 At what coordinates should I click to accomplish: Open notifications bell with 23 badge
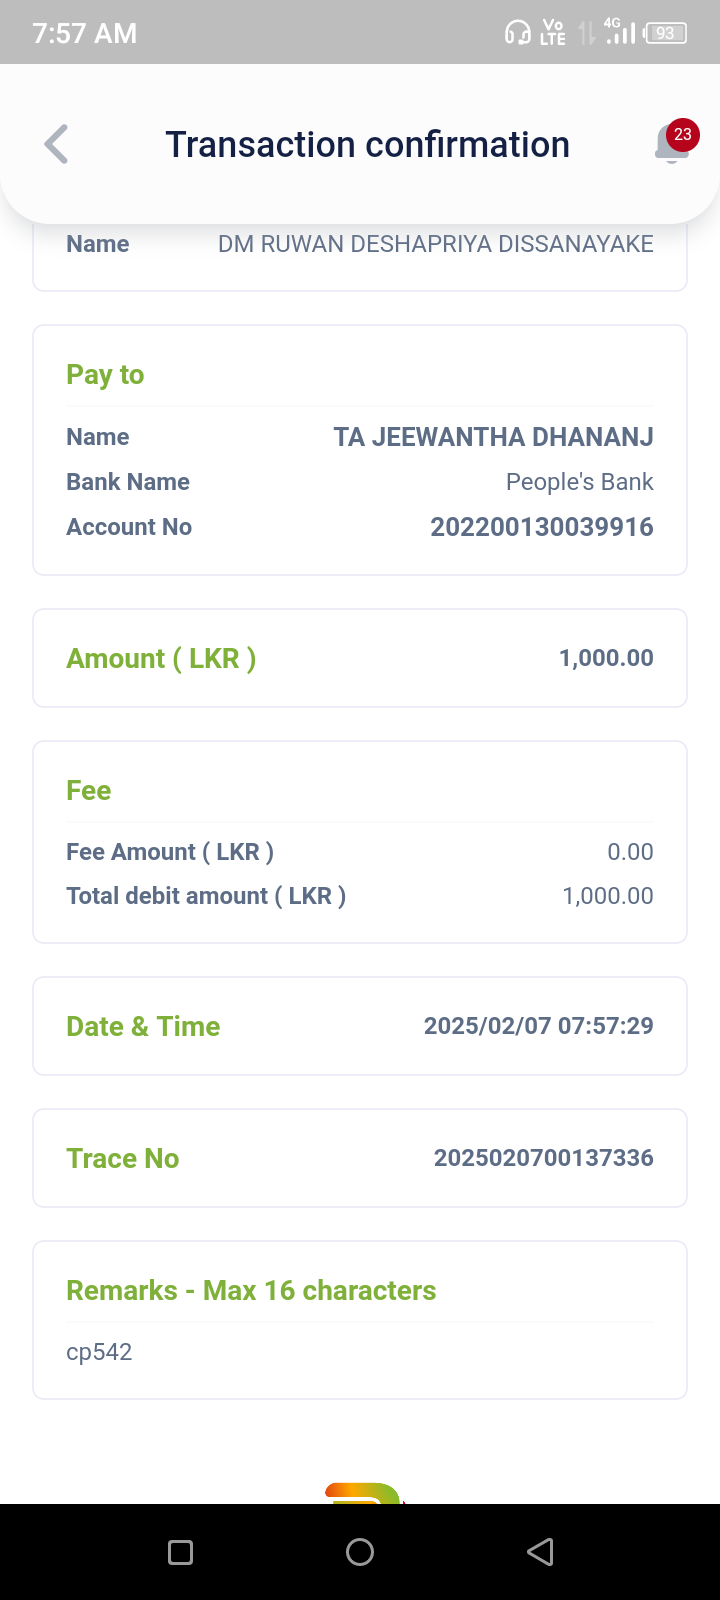click(x=673, y=145)
